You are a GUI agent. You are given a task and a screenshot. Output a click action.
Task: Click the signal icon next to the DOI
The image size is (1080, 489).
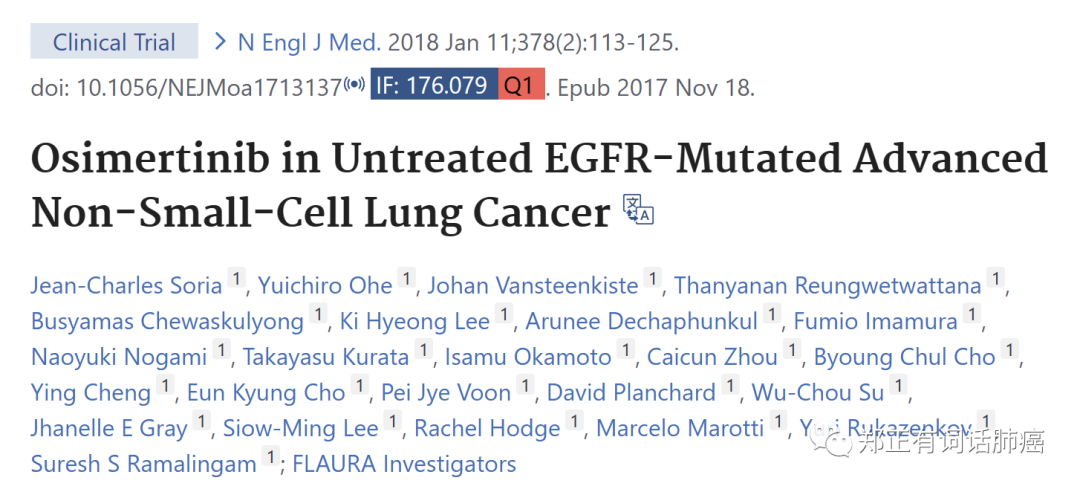(354, 86)
